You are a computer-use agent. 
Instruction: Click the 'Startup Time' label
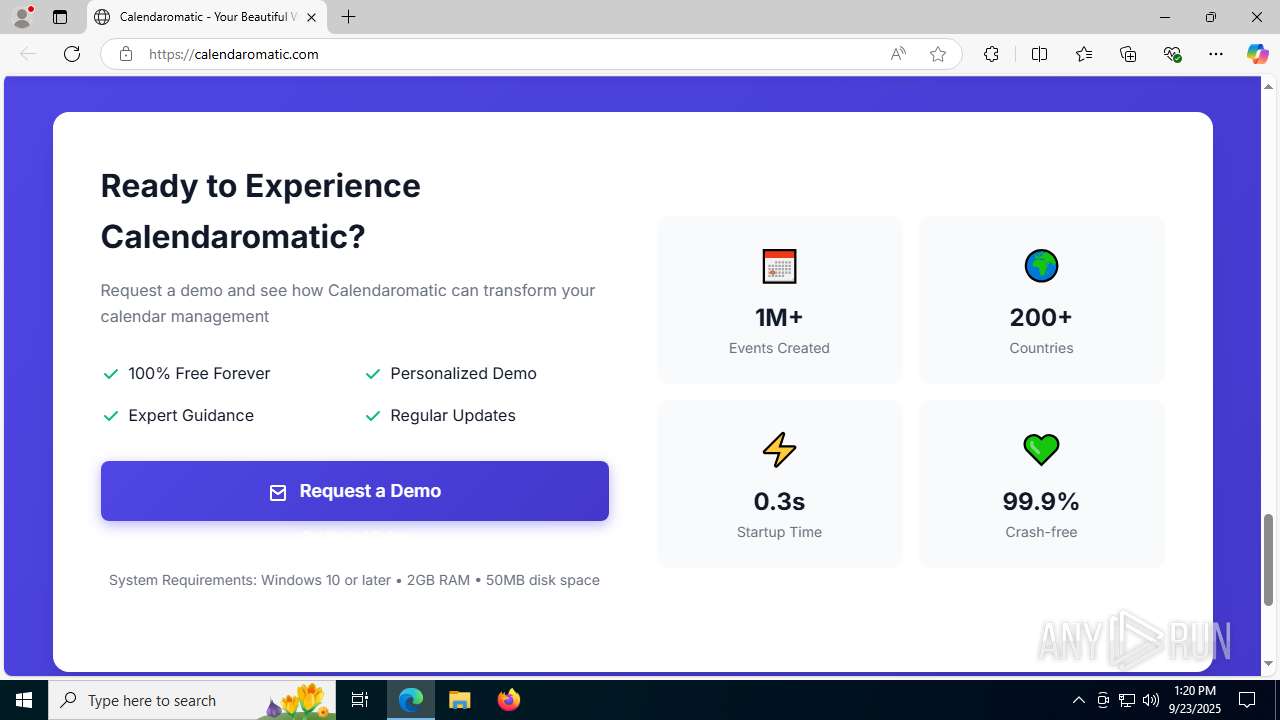[779, 532]
